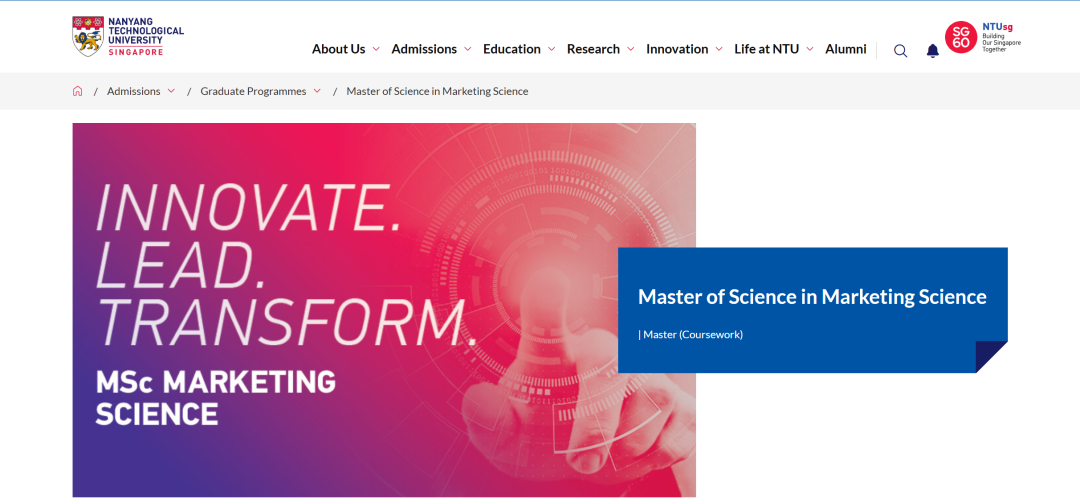Open the Admissions top menu
1080x504 pixels.
[424, 49]
